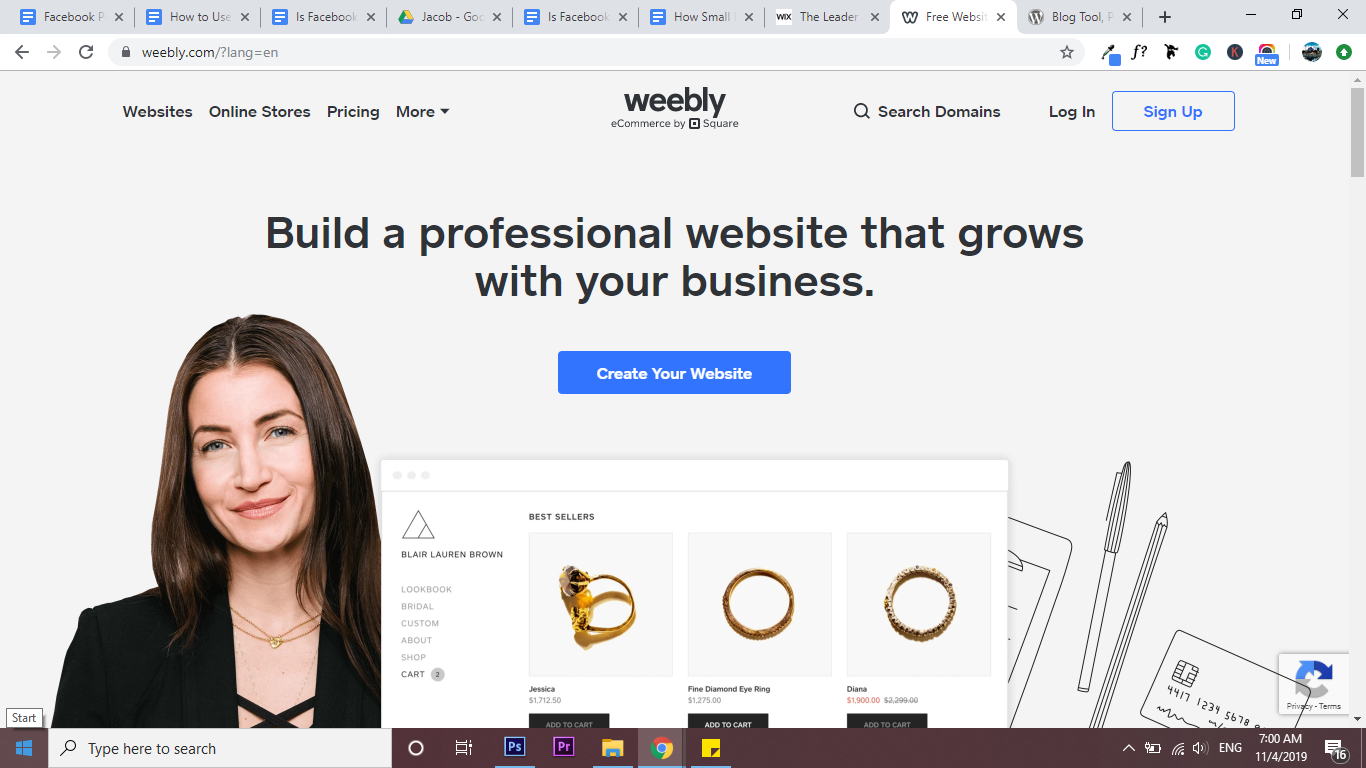Expand the More dropdown menu
The height and width of the screenshot is (768, 1366).
[x=422, y=111]
